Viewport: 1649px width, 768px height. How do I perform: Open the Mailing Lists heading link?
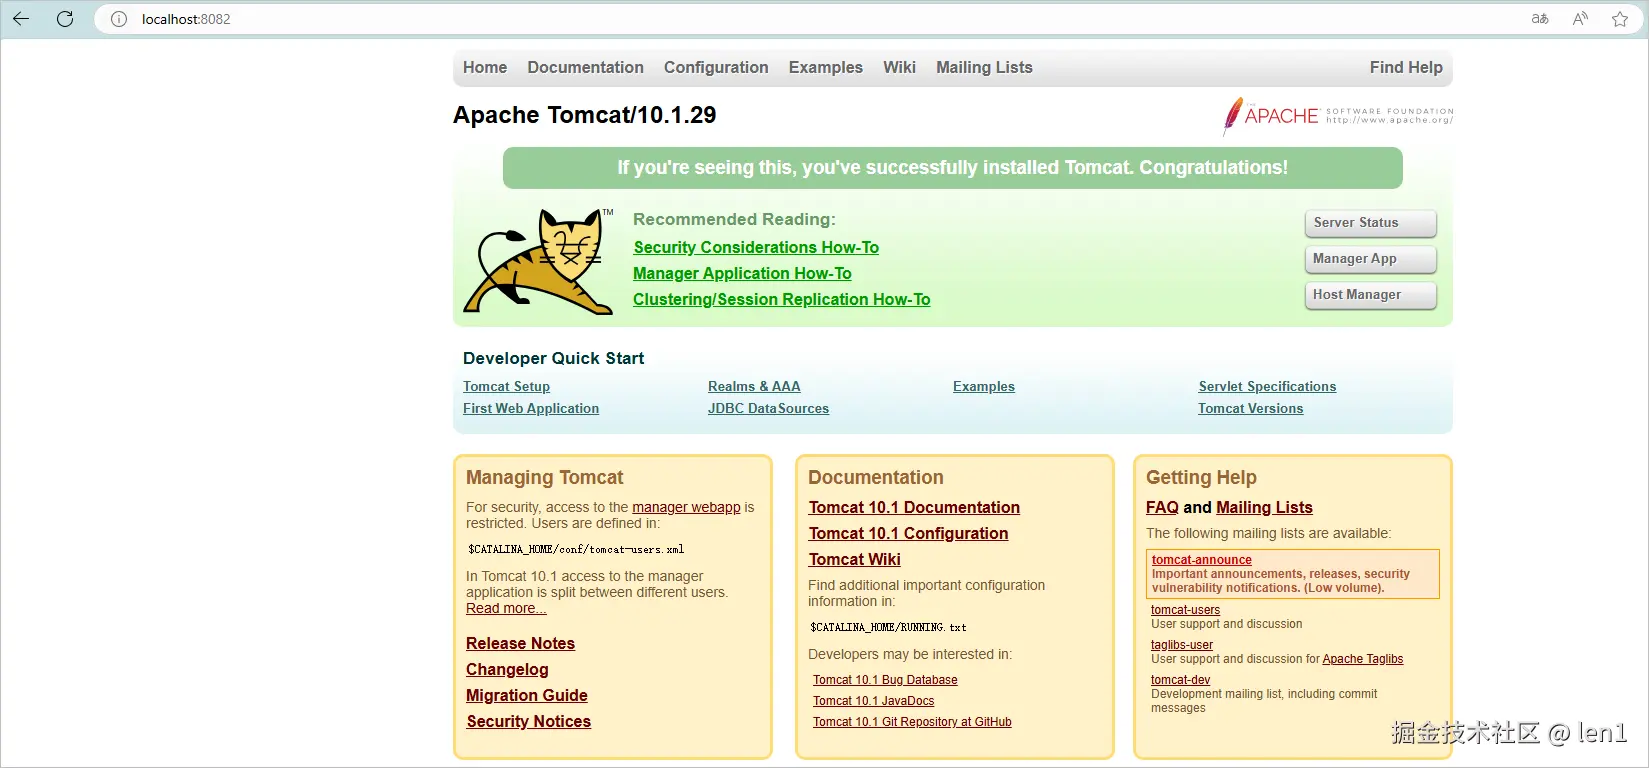coord(1264,507)
